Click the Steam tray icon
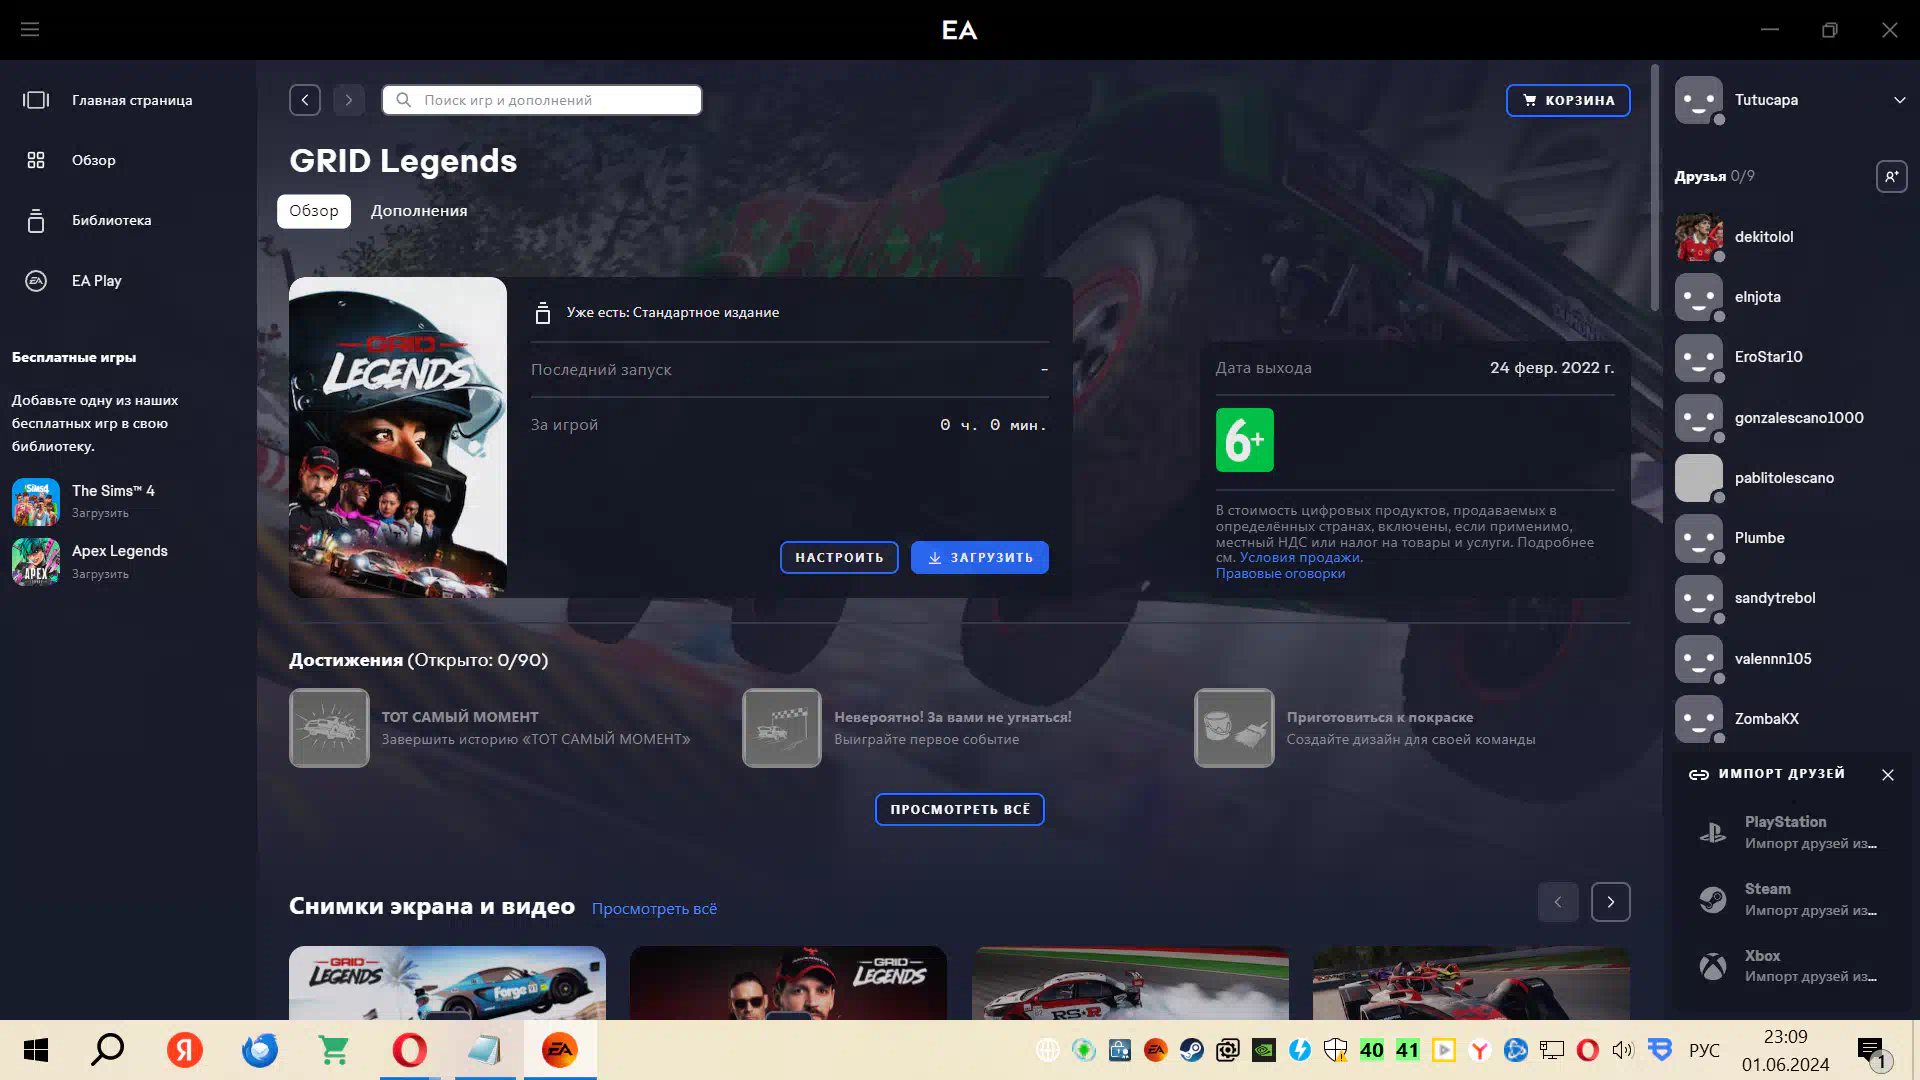The width and height of the screenshot is (1920, 1080). (x=1191, y=1050)
